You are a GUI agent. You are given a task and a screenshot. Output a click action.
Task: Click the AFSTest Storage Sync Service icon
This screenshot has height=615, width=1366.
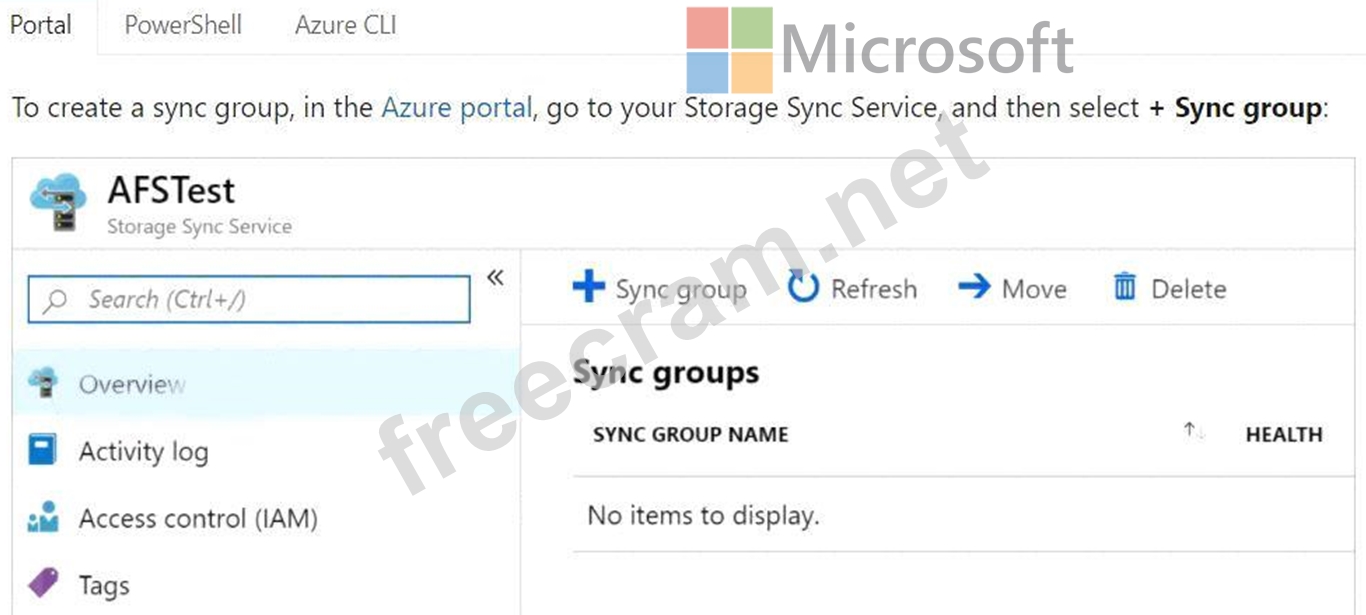pyautogui.click(x=58, y=202)
